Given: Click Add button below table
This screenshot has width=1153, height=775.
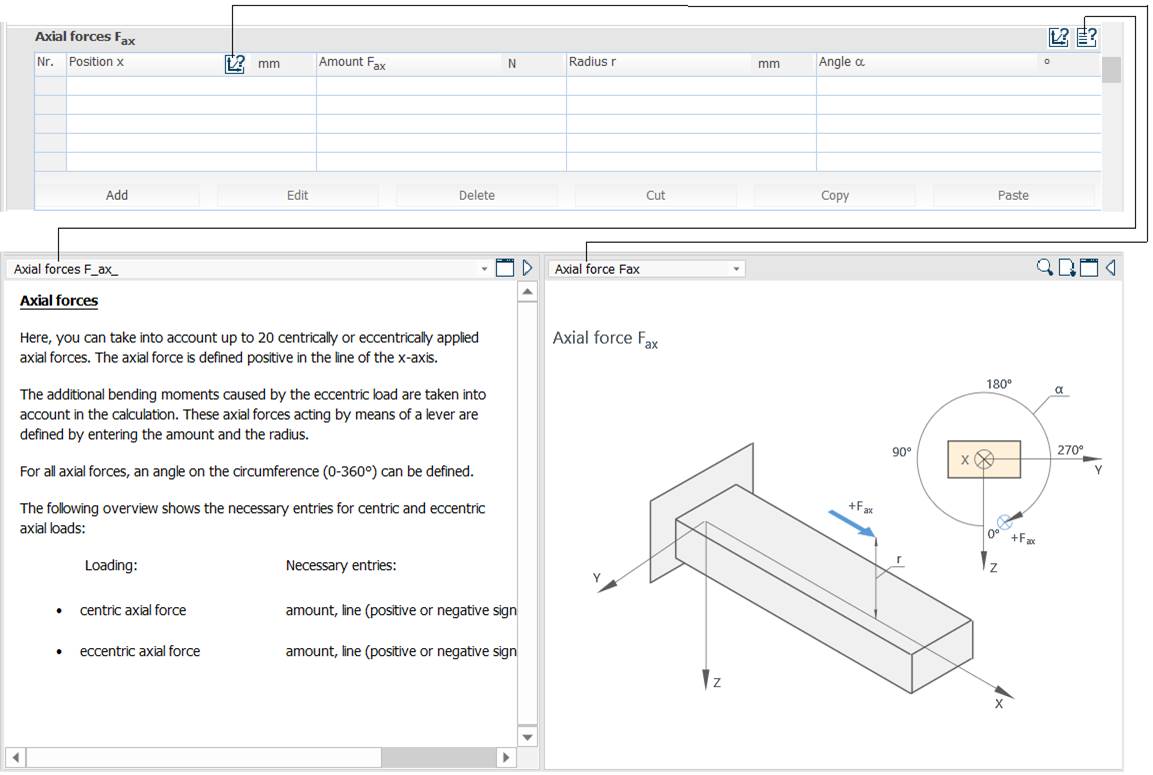Looking at the screenshot, I should pos(117,196).
